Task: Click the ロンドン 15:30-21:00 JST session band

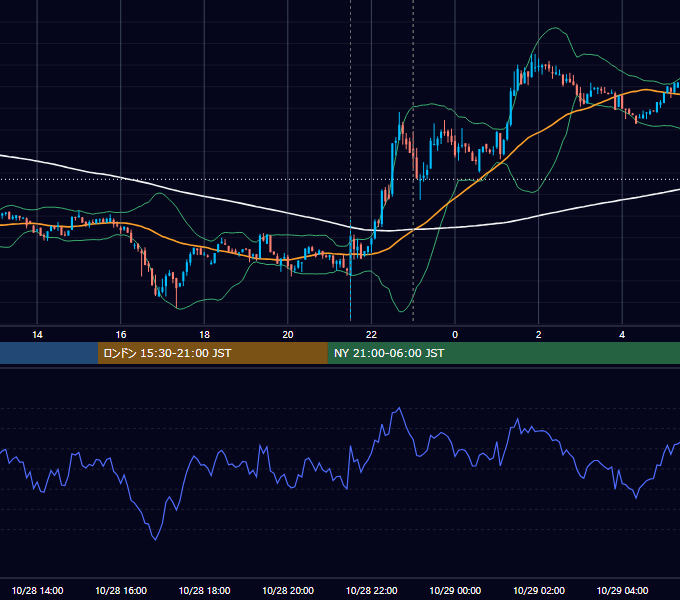Action: tap(212, 353)
